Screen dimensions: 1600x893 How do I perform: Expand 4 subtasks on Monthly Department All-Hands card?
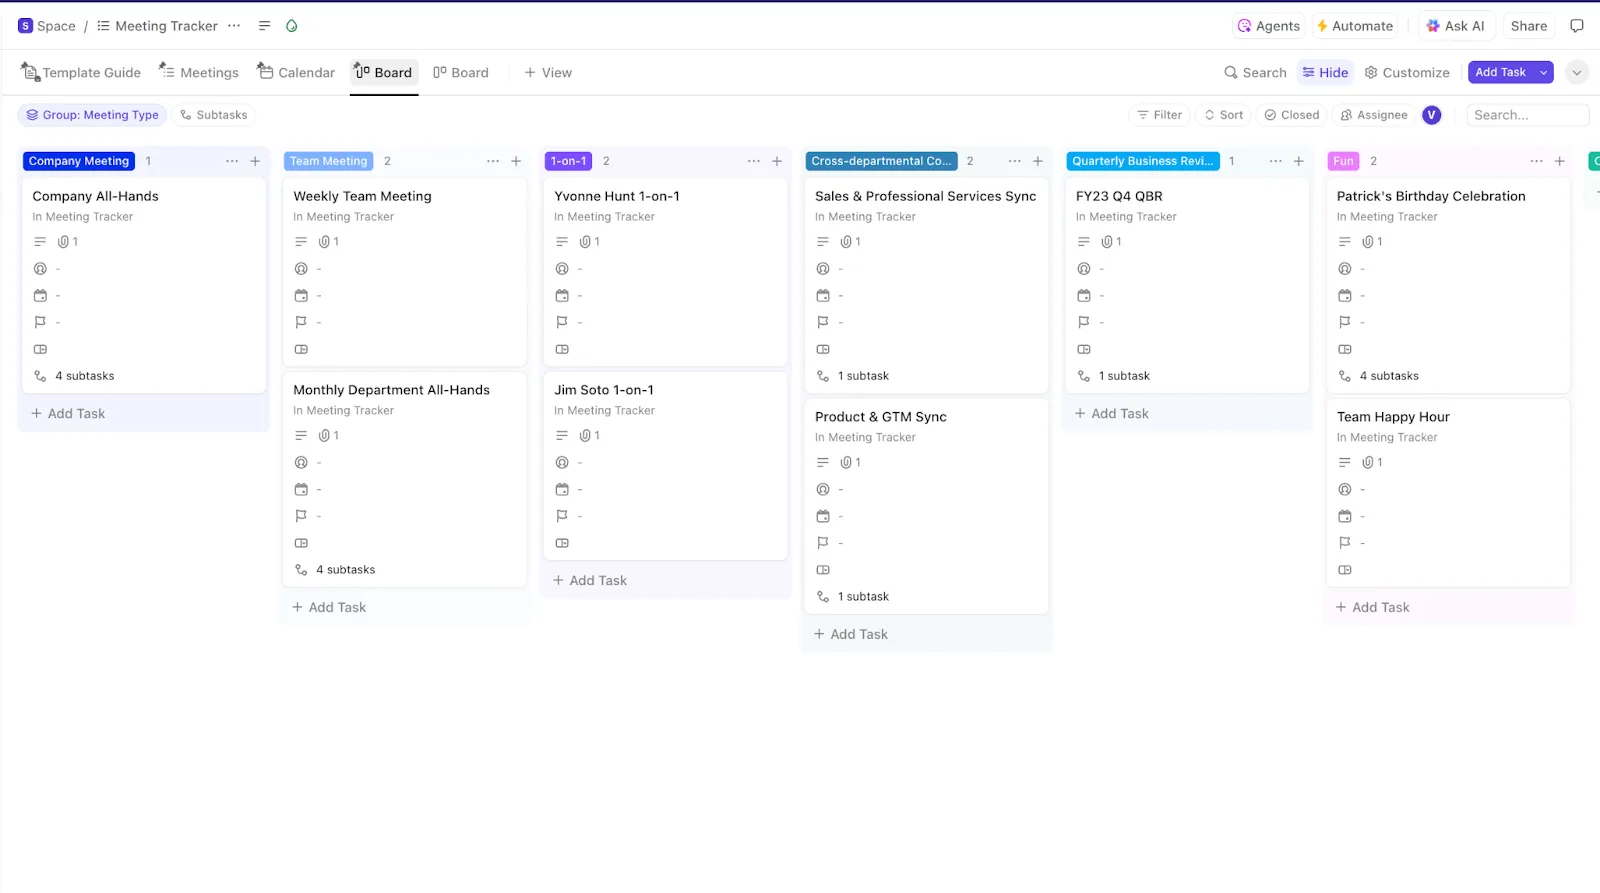pyautogui.click(x=335, y=570)
